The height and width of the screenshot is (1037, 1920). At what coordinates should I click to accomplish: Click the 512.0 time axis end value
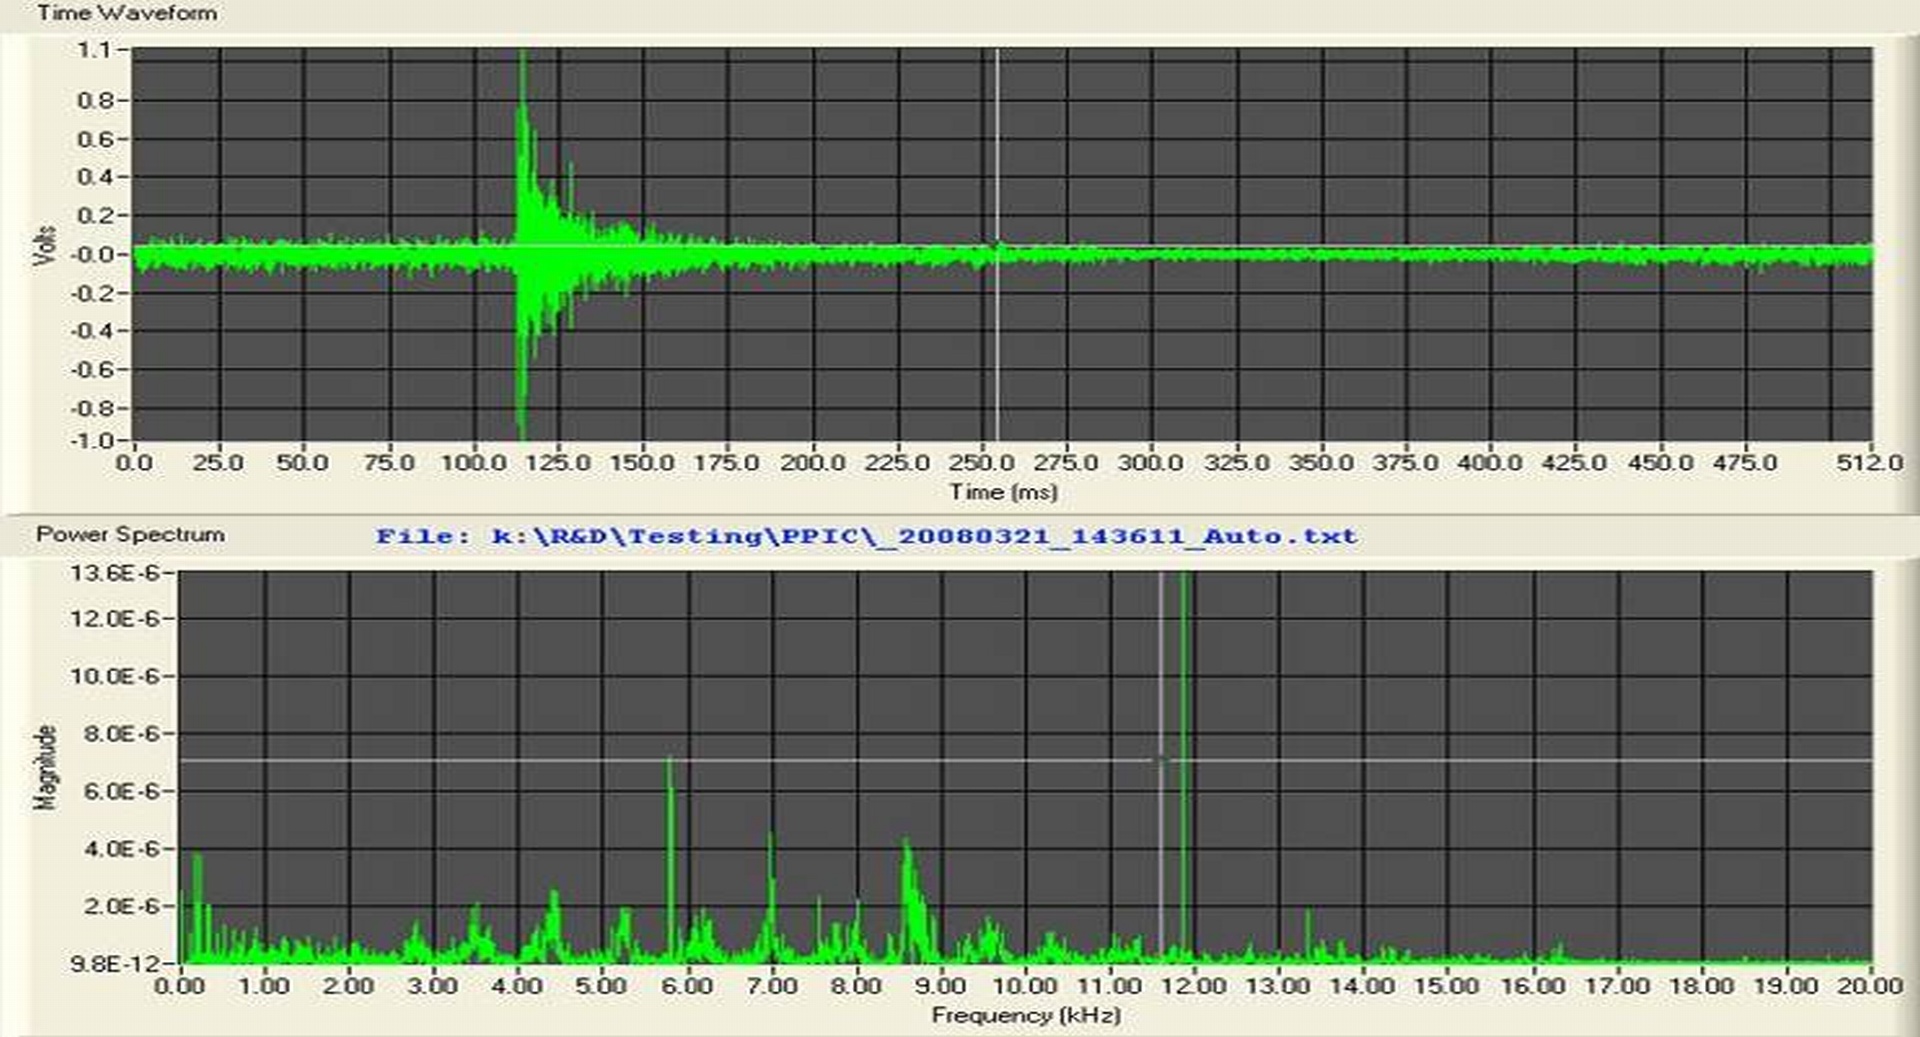click(x=1868, y=463)
